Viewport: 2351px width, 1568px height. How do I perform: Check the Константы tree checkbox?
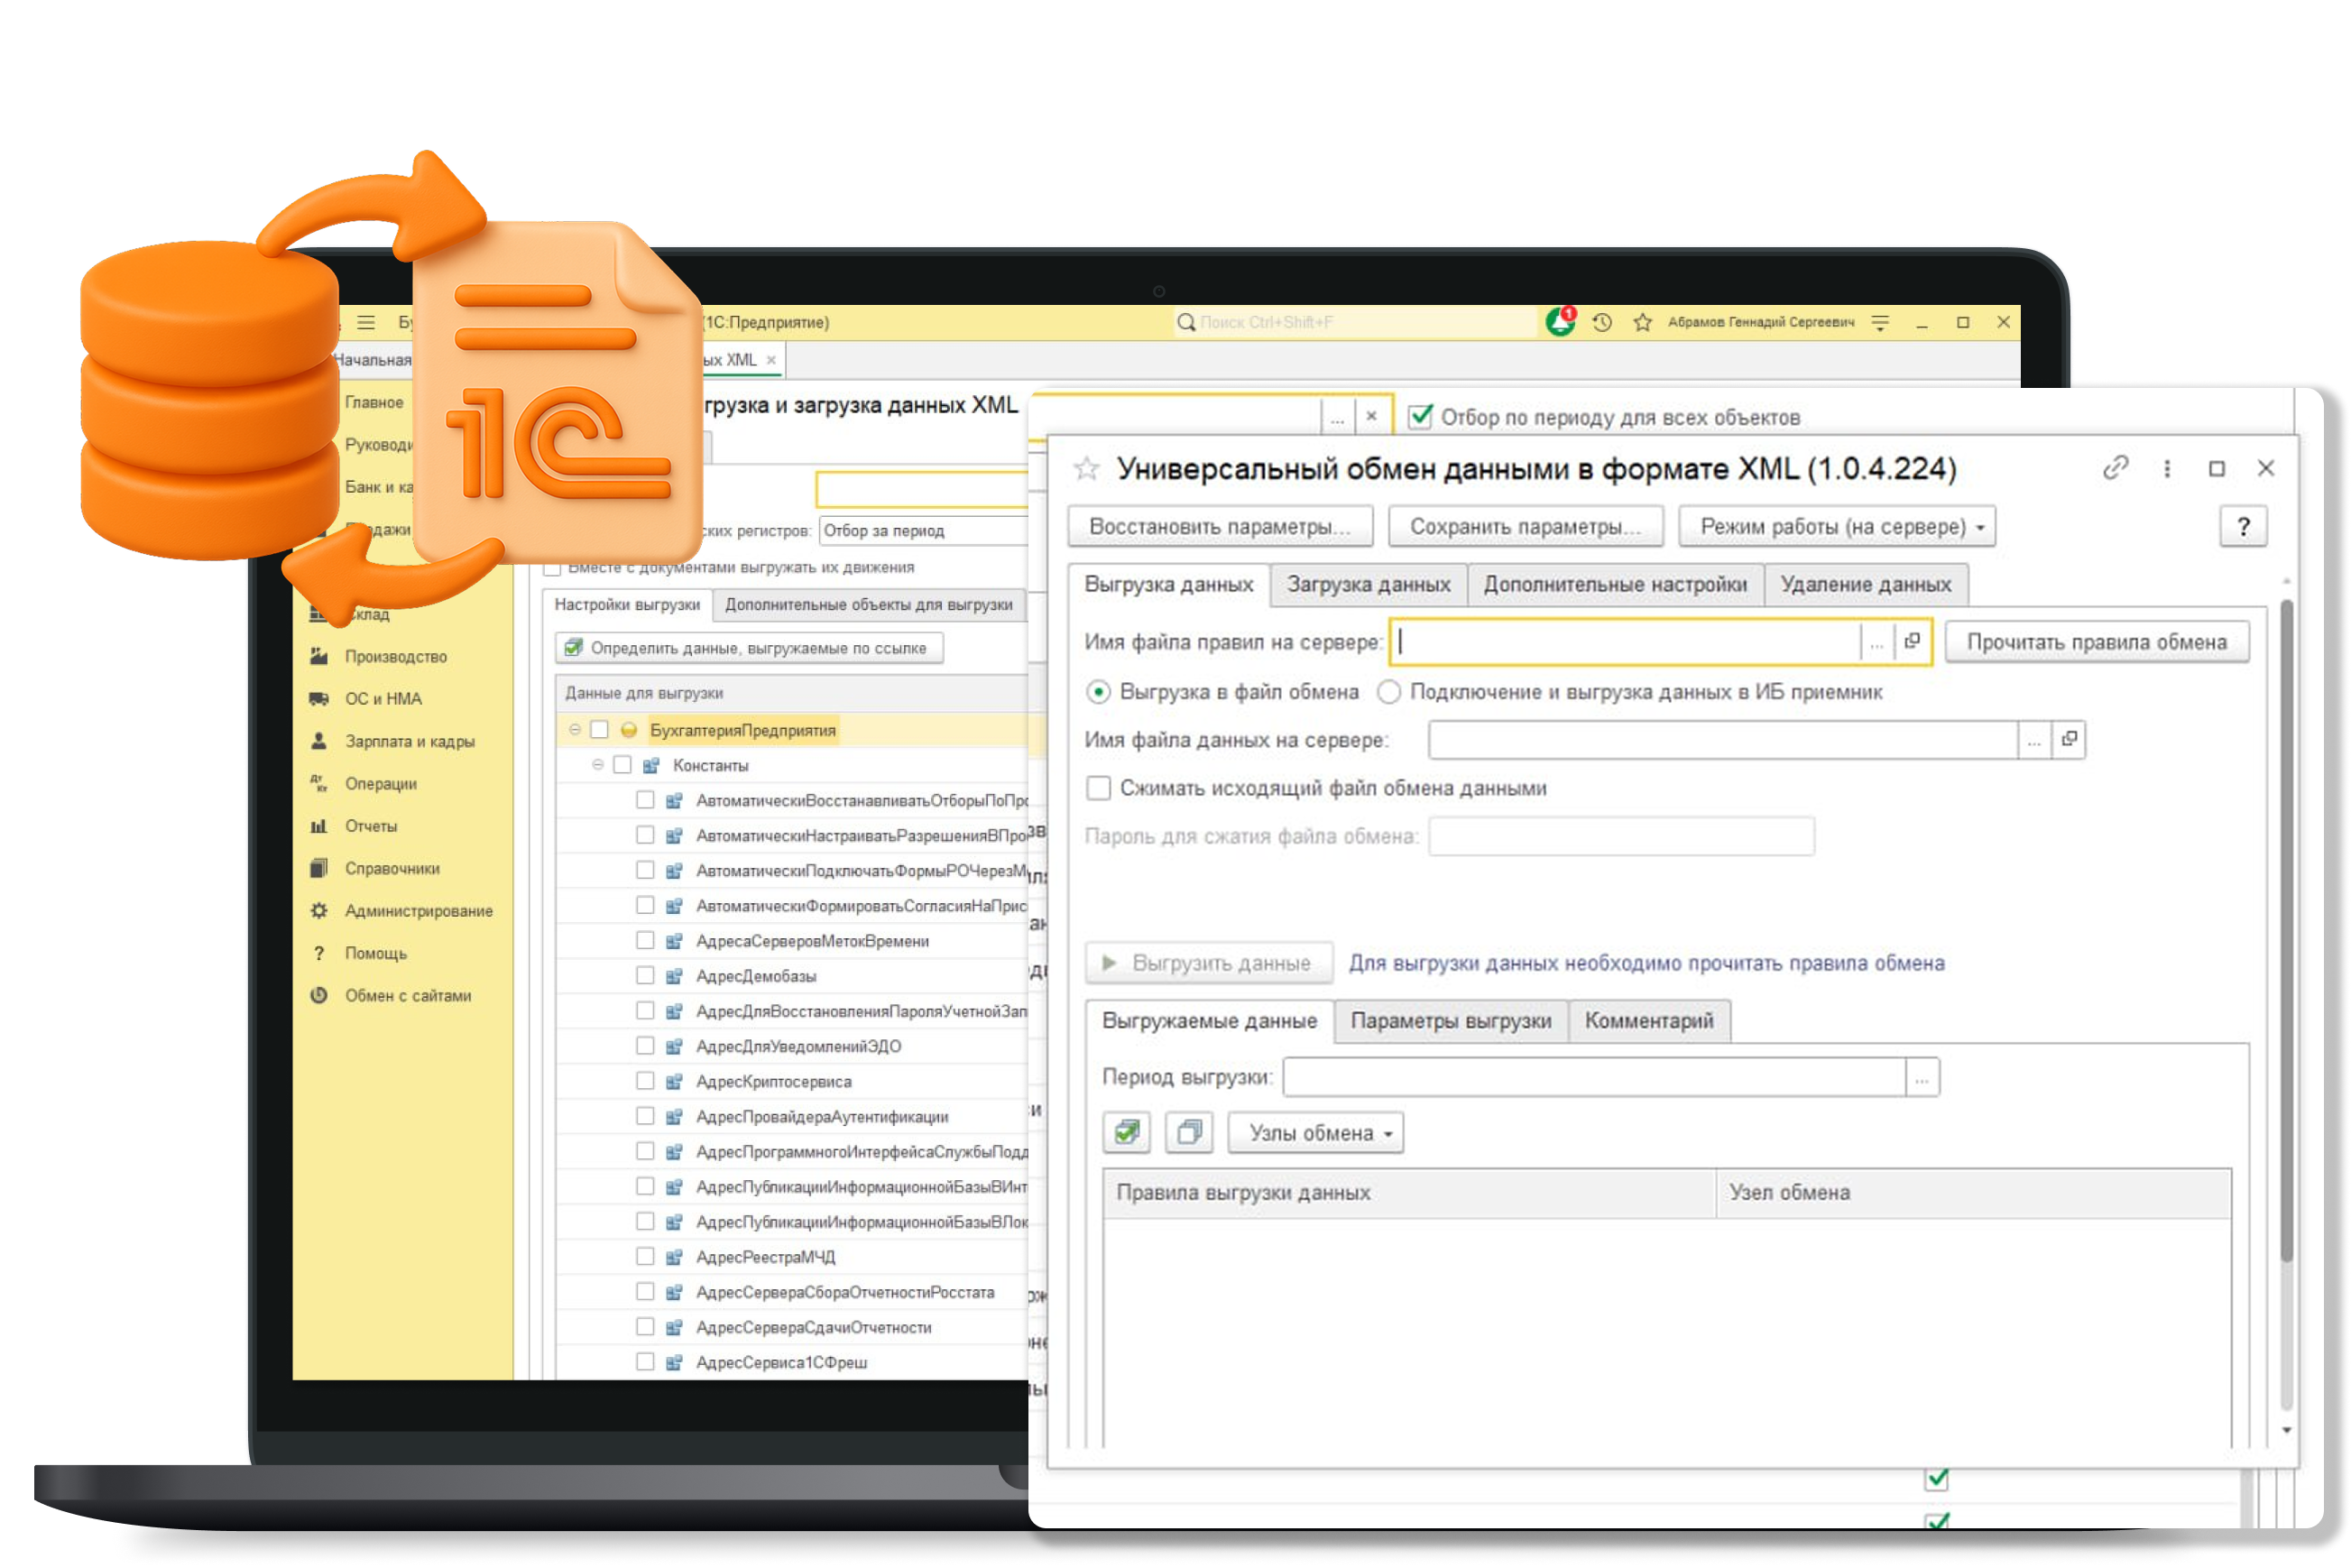click(622, 765)
